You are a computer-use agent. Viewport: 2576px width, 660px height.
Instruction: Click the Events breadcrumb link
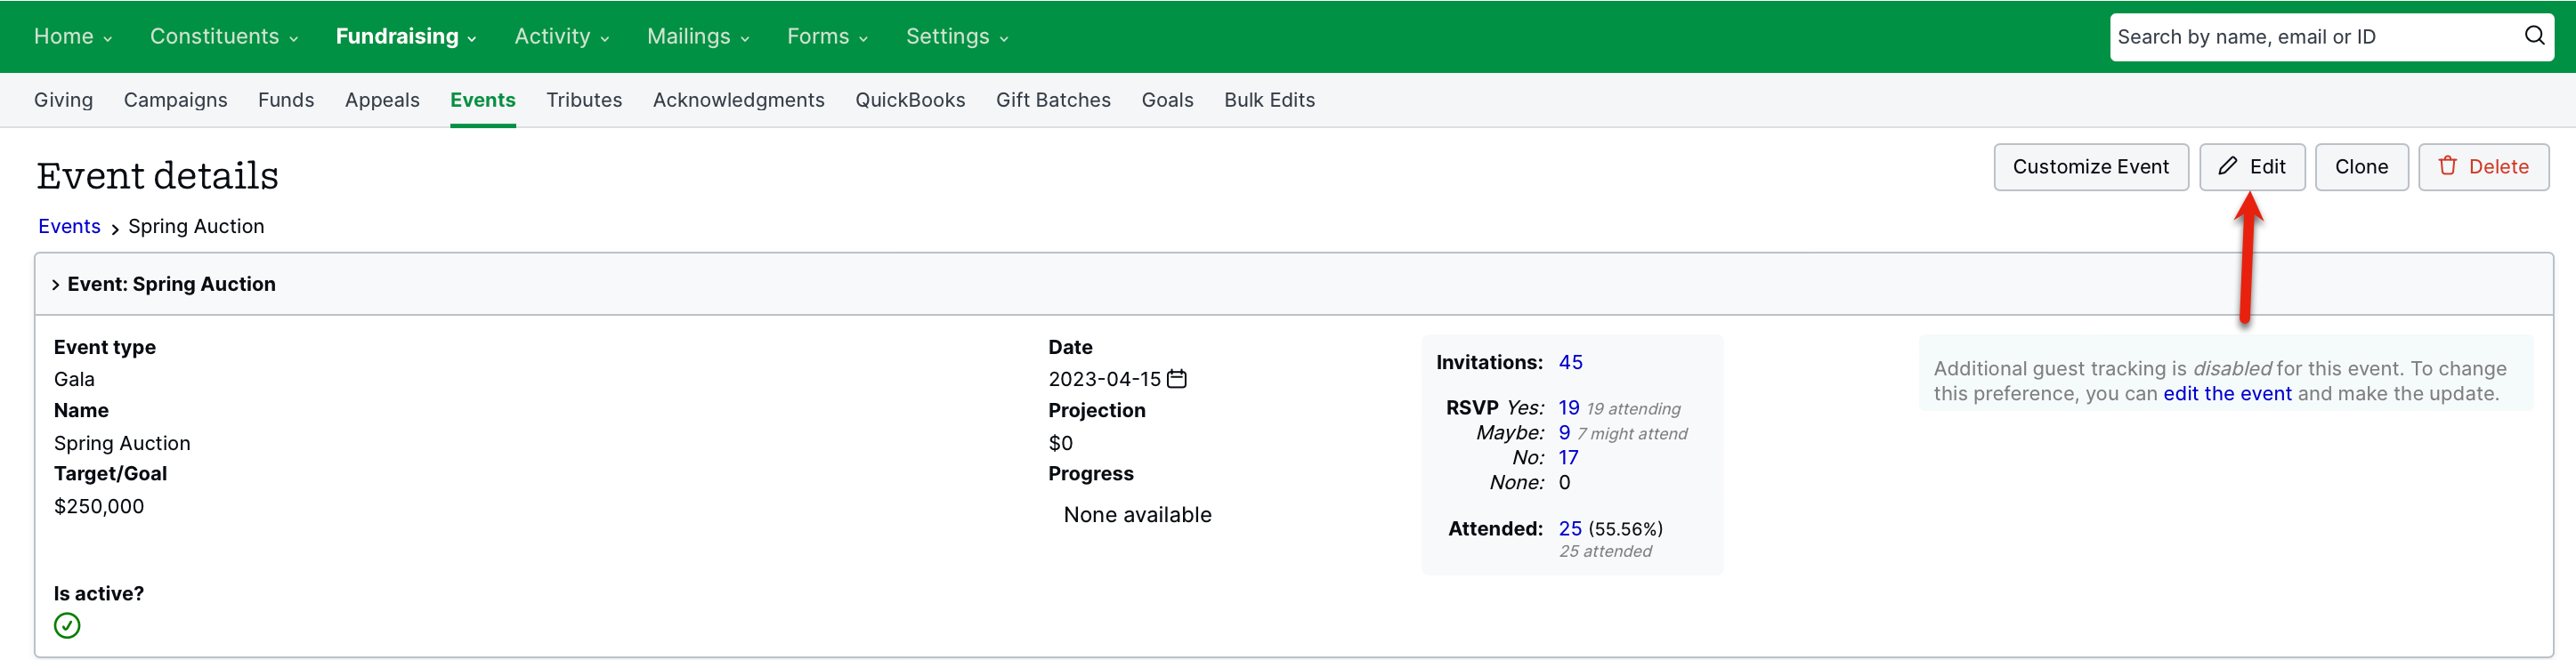coord(69,227)
